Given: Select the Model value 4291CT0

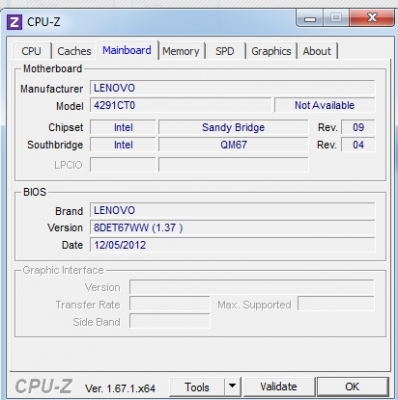Looking at the screenshot, I should tap(181, 105).
